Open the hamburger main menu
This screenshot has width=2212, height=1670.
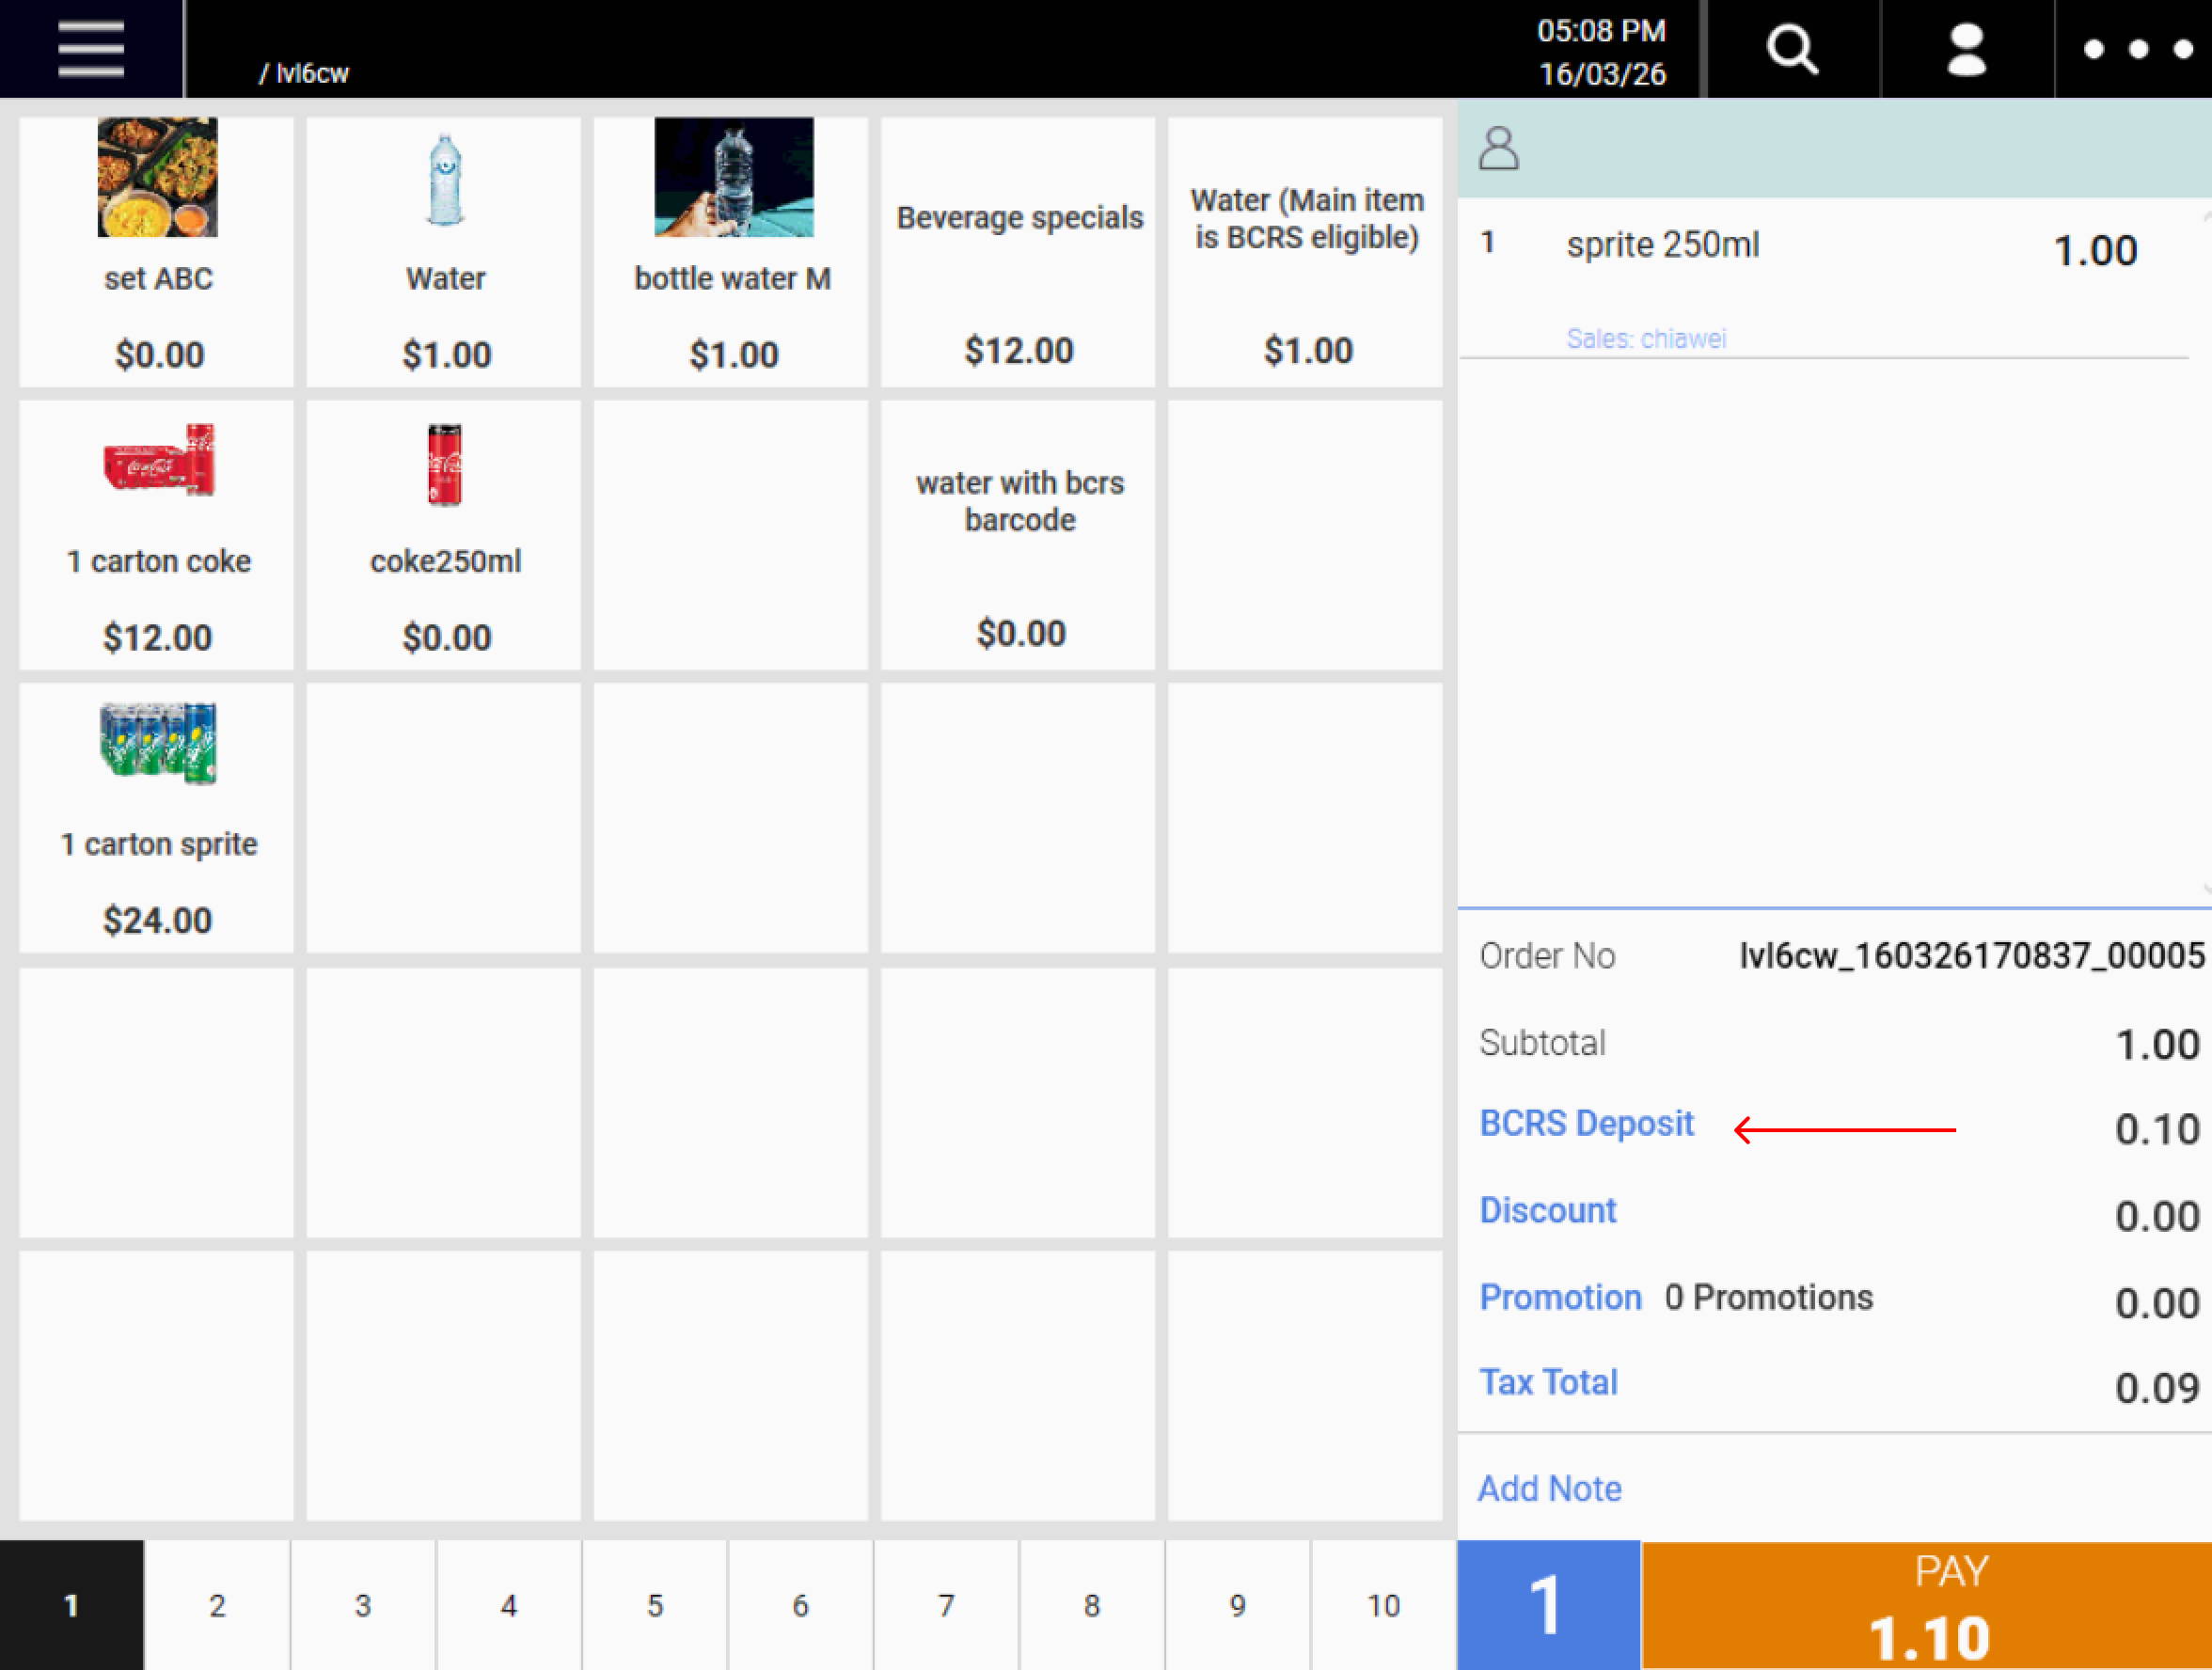coord(90,49)
